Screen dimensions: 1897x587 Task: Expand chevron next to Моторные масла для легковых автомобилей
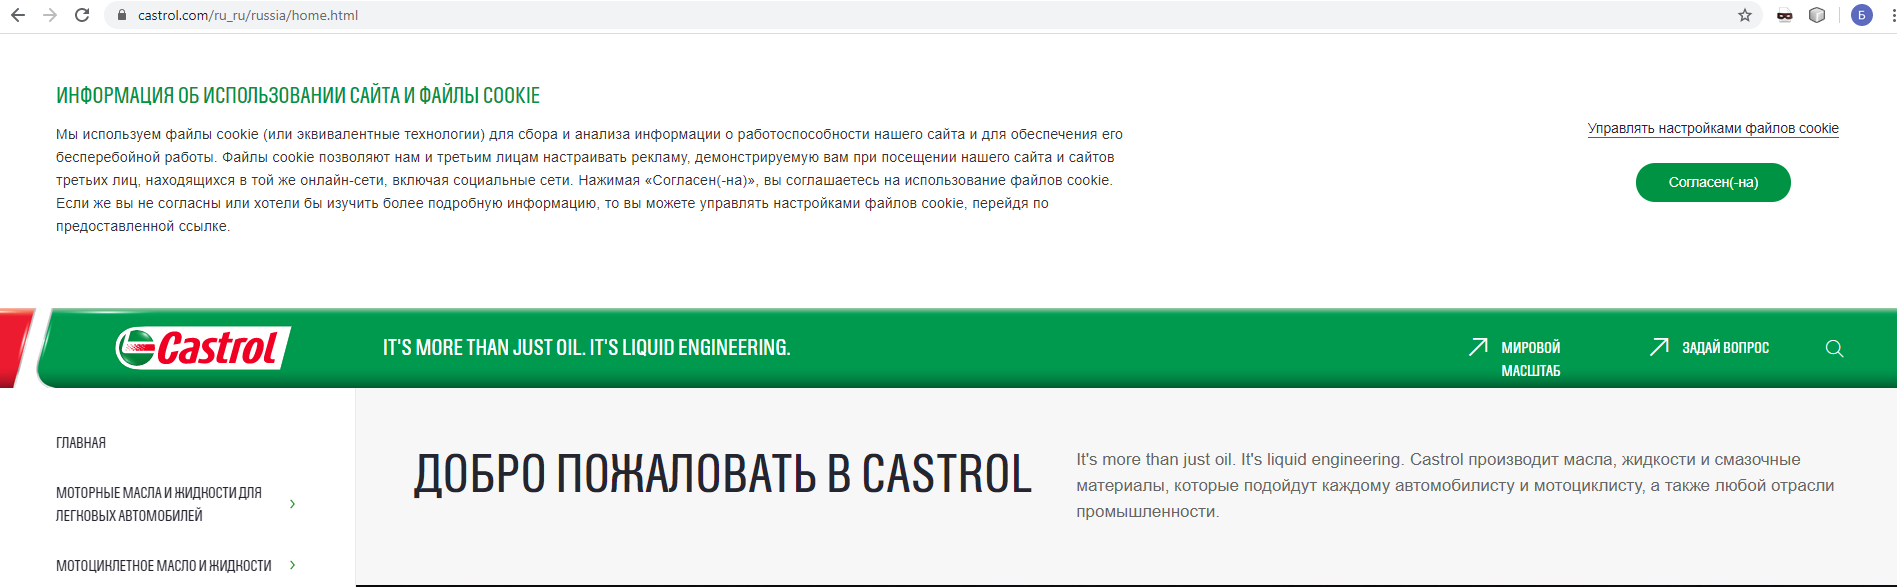tap(292, 504)
